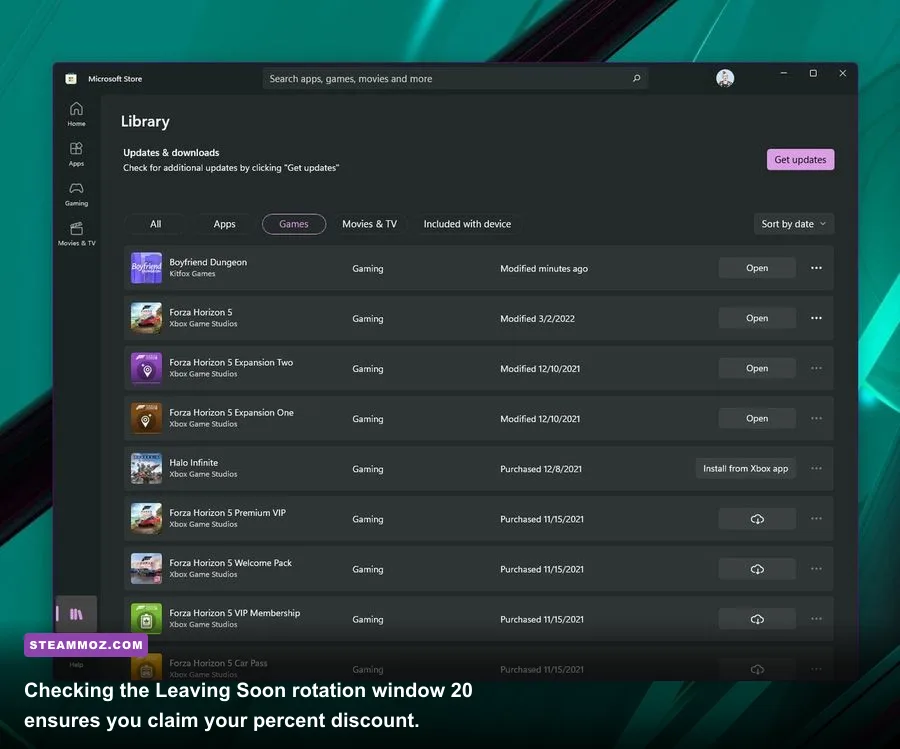Click Forza Horizon 5 Welcome Pack thumbnail
This screenshot has width=900, height=749.
[x=146, y=569]
